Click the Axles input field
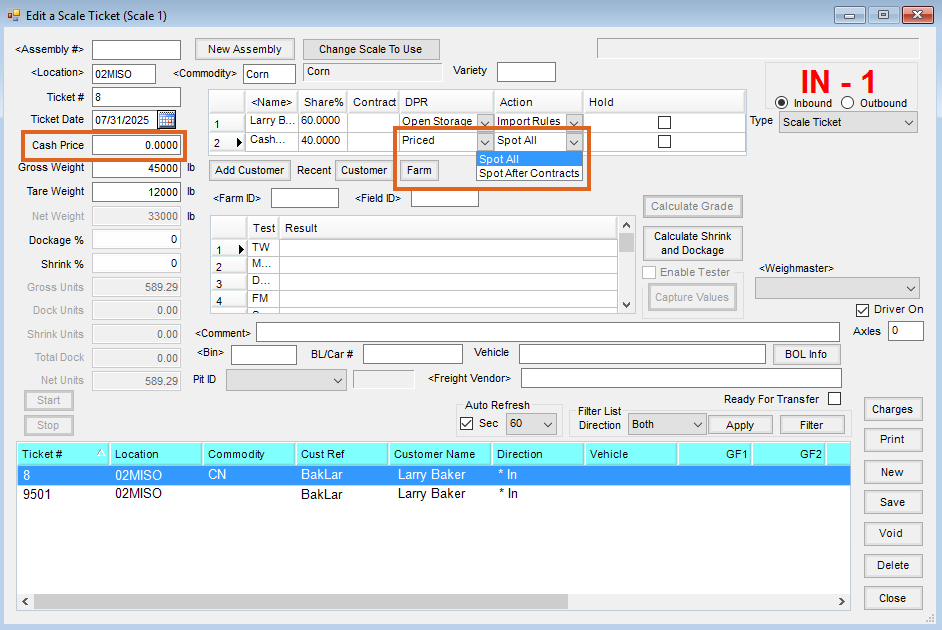 [x=905, y=331]
